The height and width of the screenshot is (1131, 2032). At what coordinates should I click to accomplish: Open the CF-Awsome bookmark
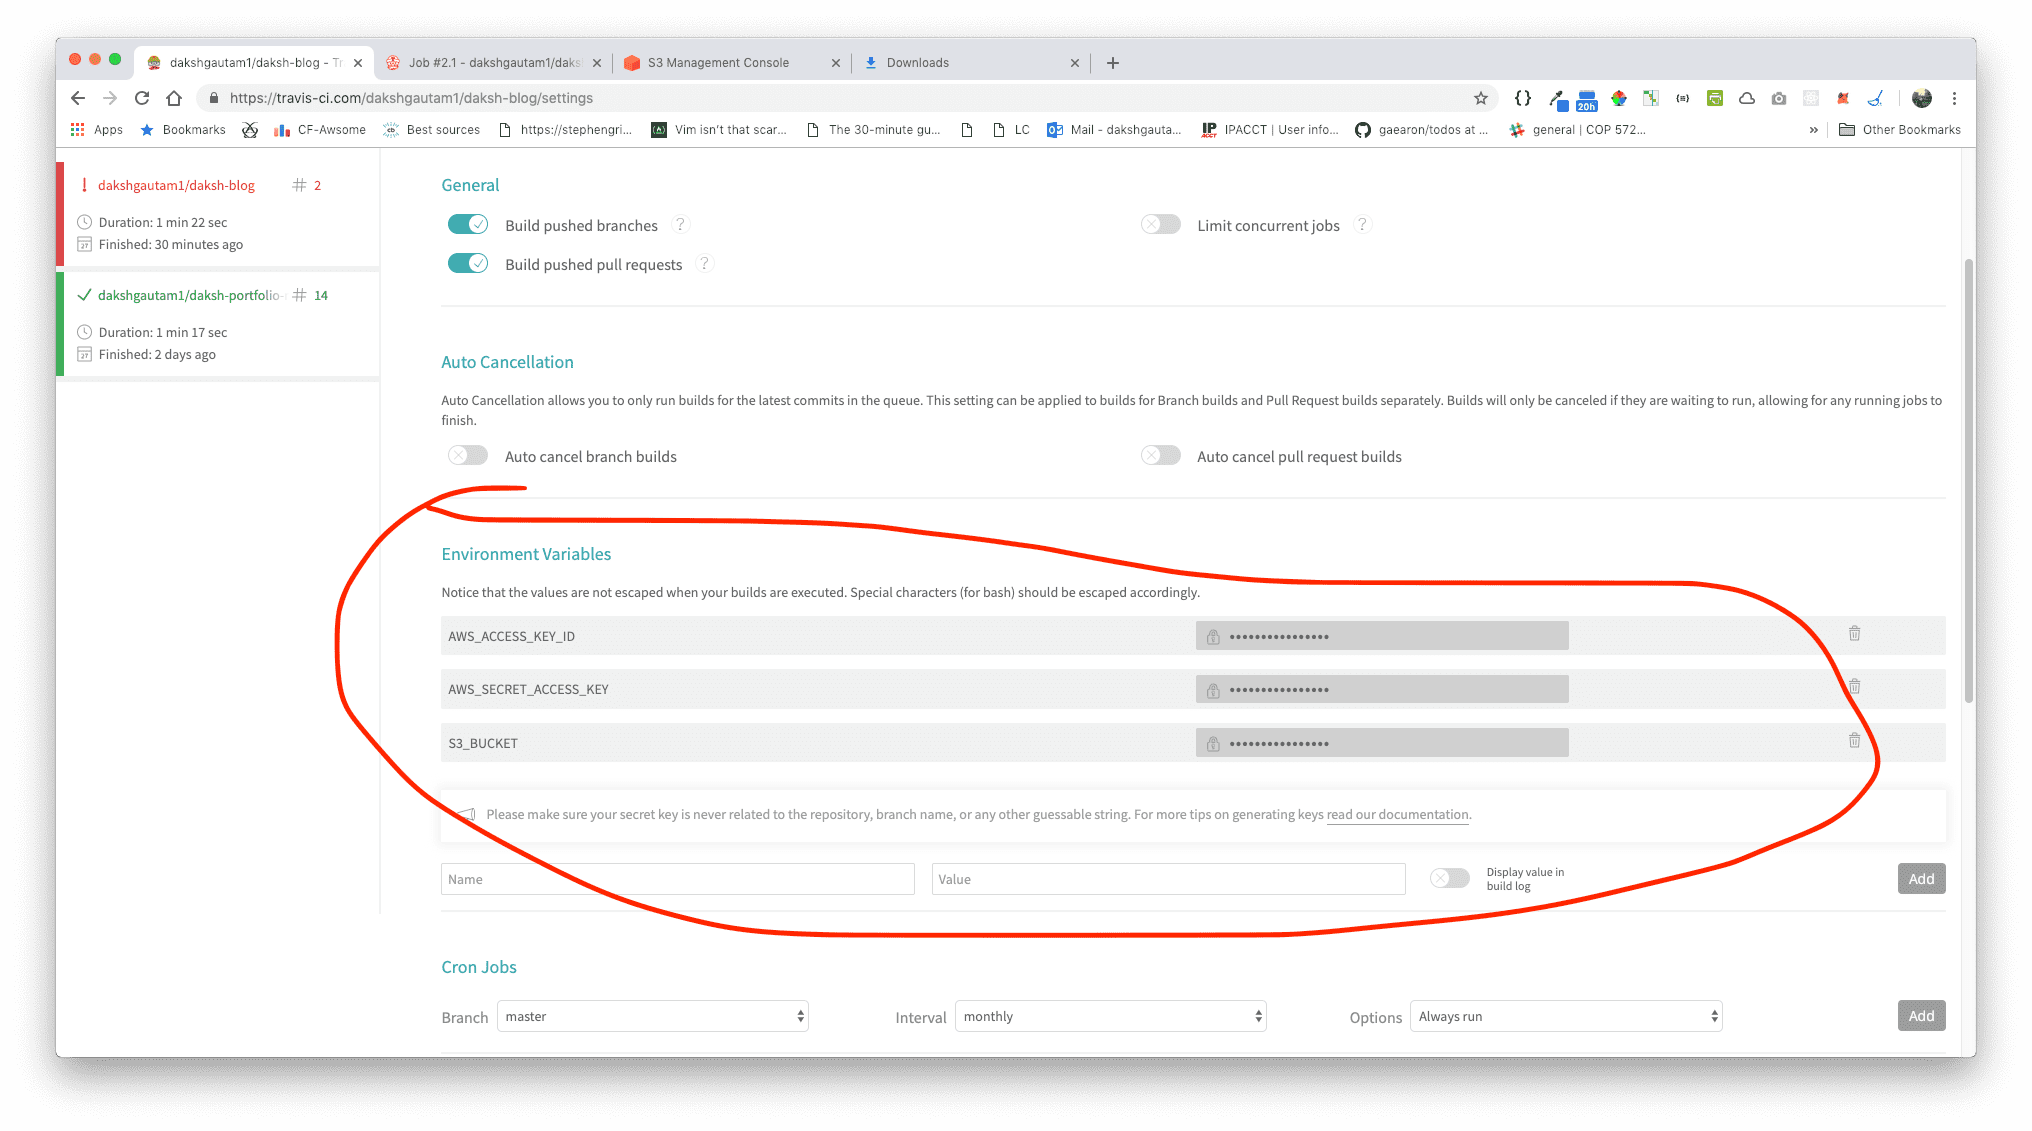point(320,130)
